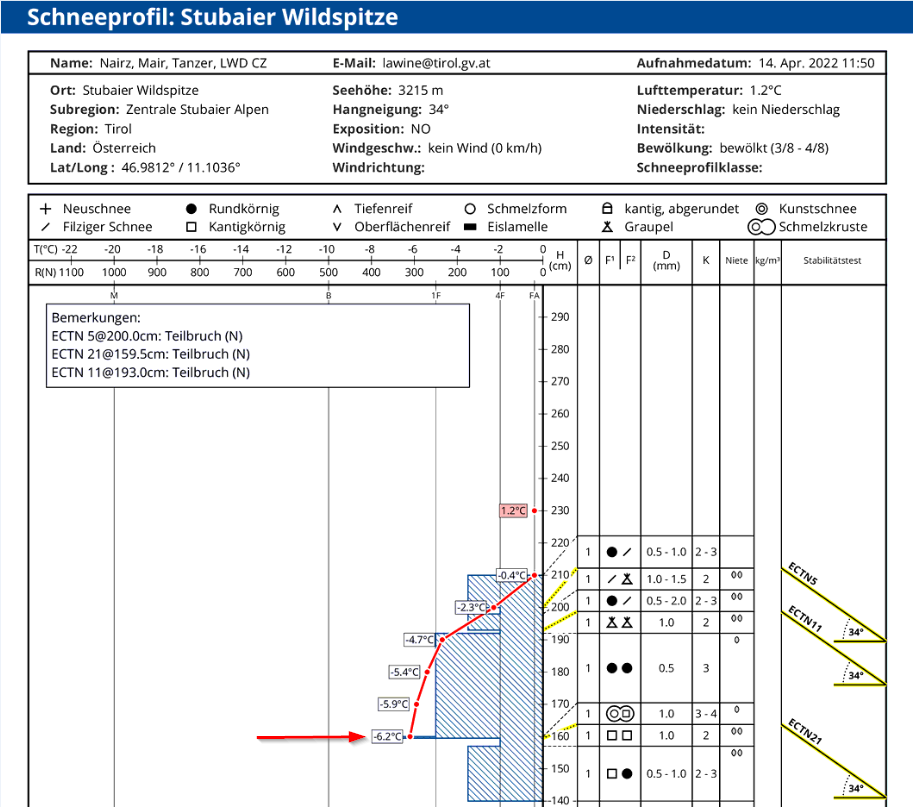Click the Tiefenreif caret symbol in legend

pos(337,208)
